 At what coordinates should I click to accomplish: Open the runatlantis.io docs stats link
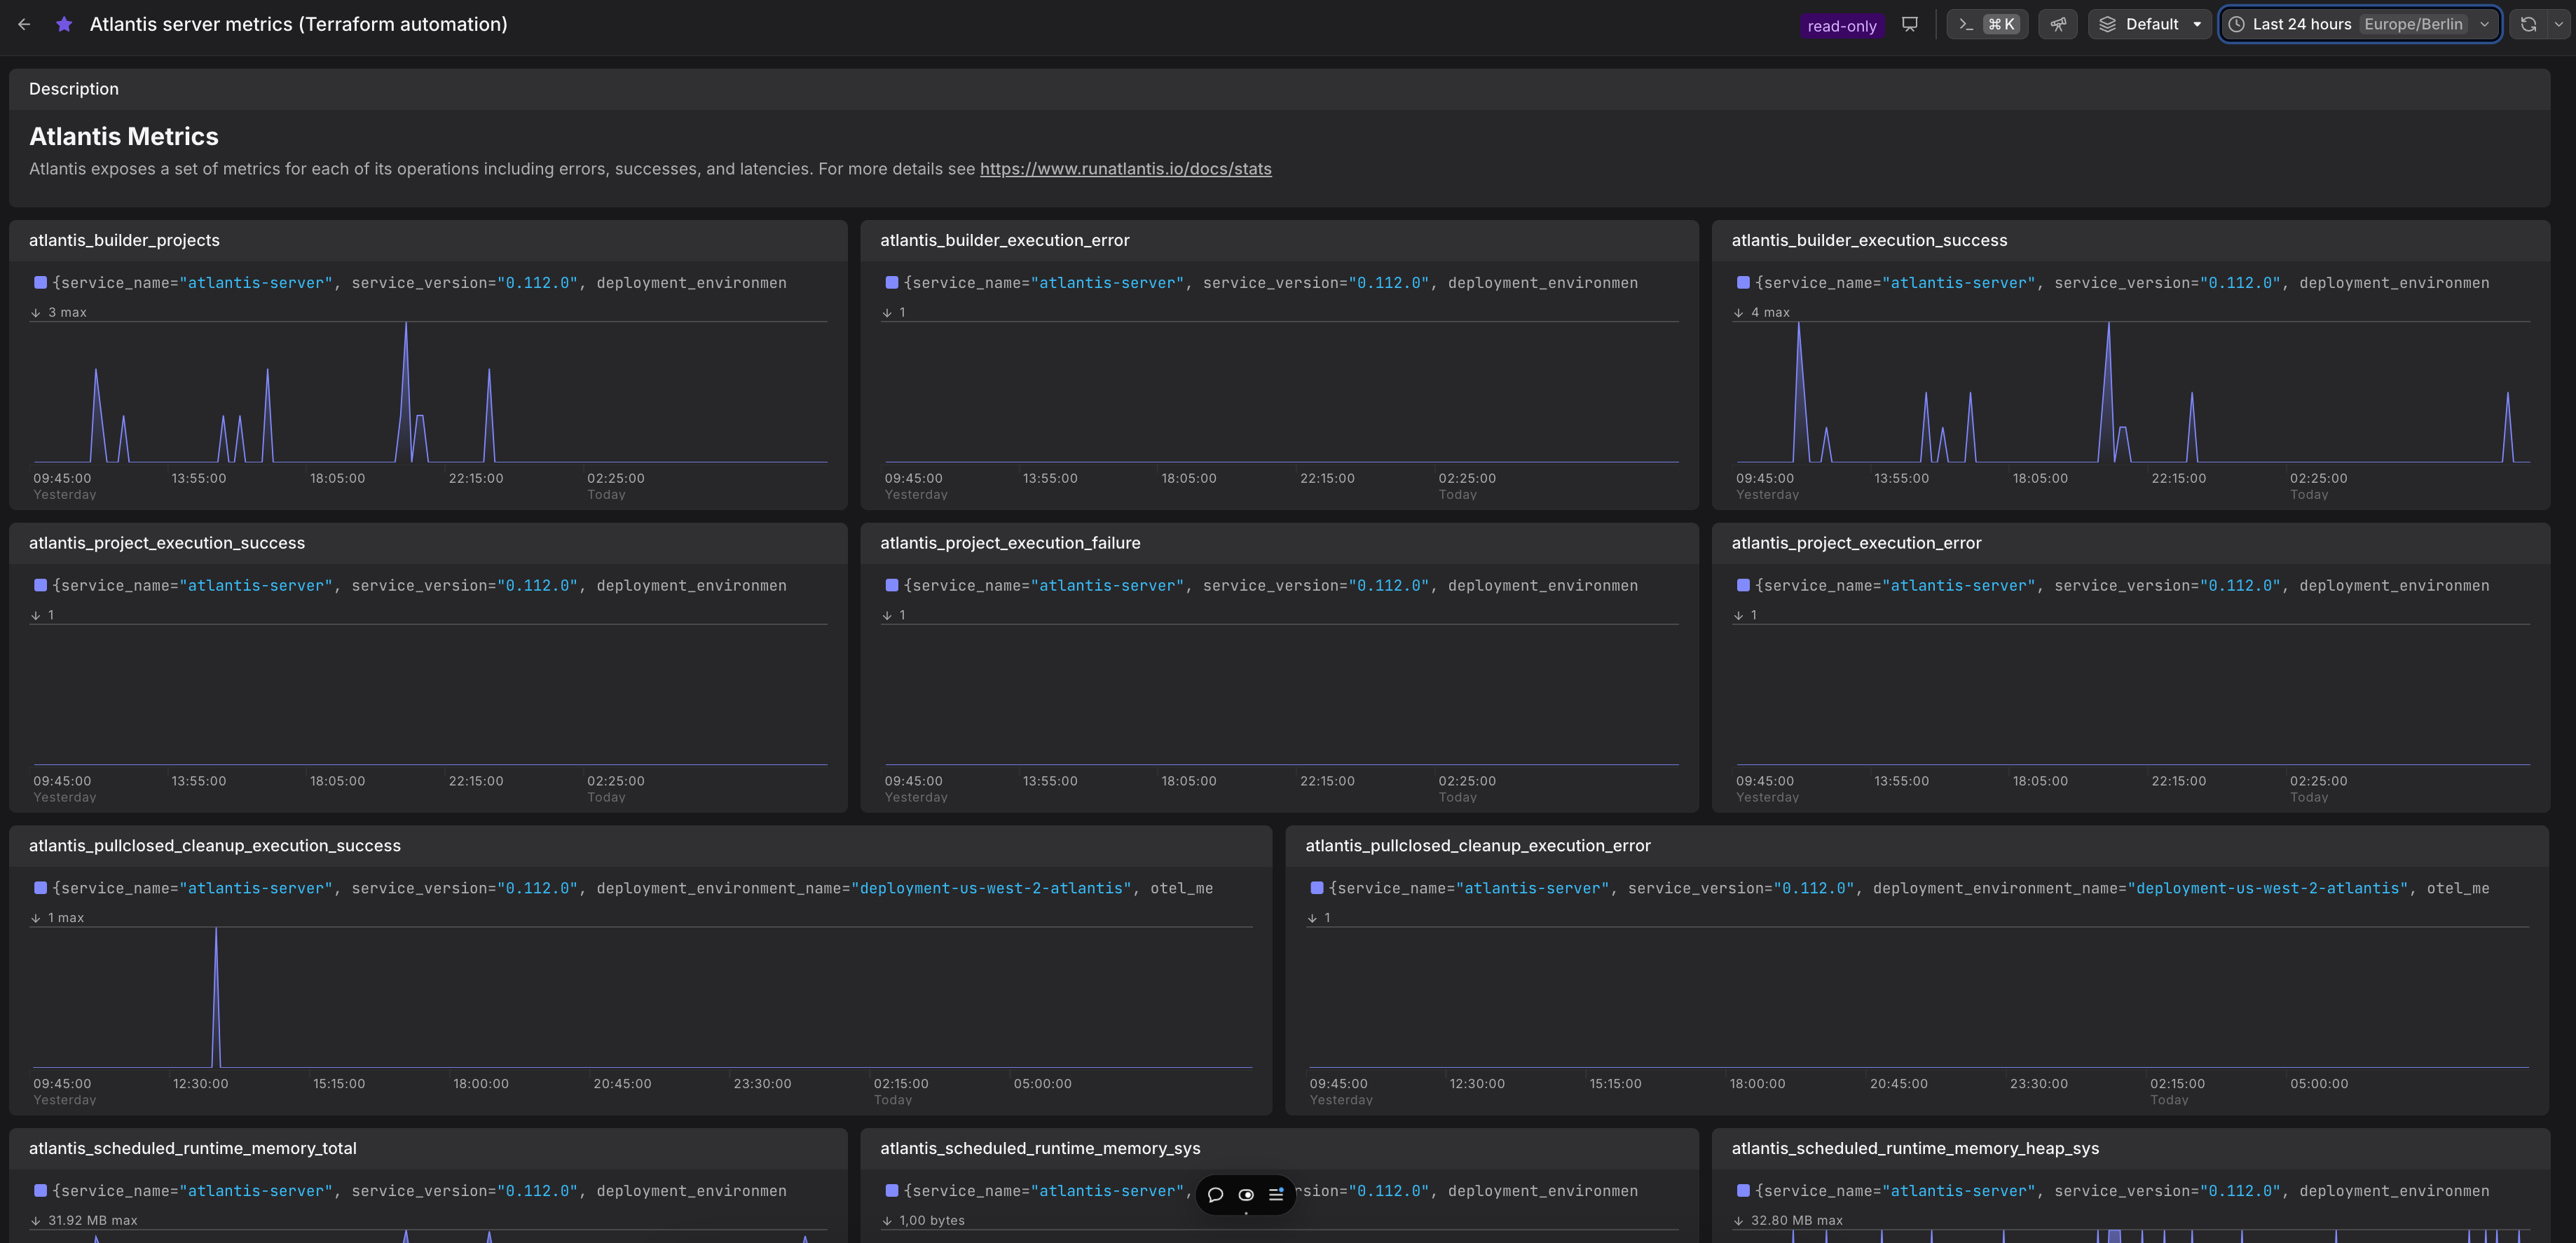1125,169
